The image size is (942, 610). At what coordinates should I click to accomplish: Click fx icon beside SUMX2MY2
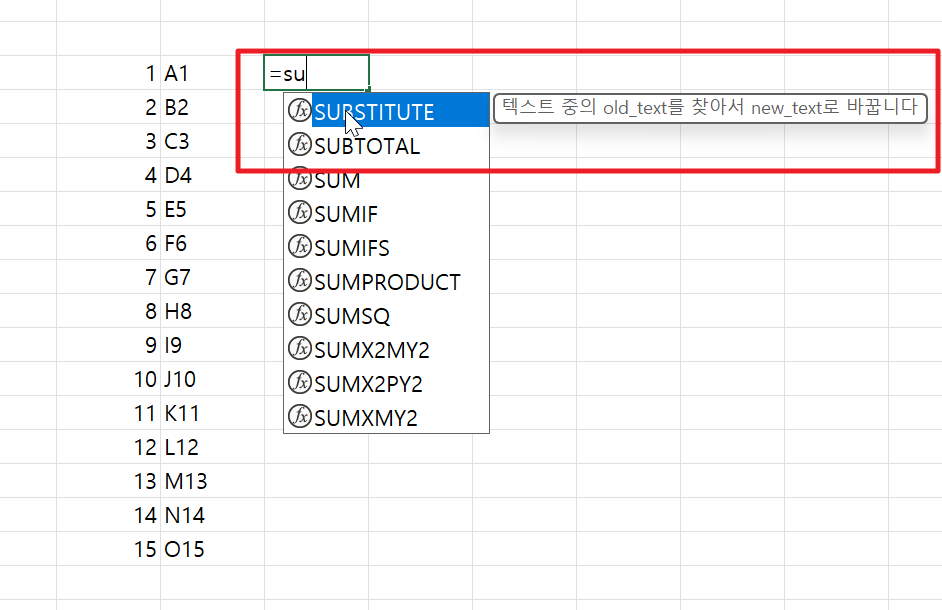tap(299, 349)
